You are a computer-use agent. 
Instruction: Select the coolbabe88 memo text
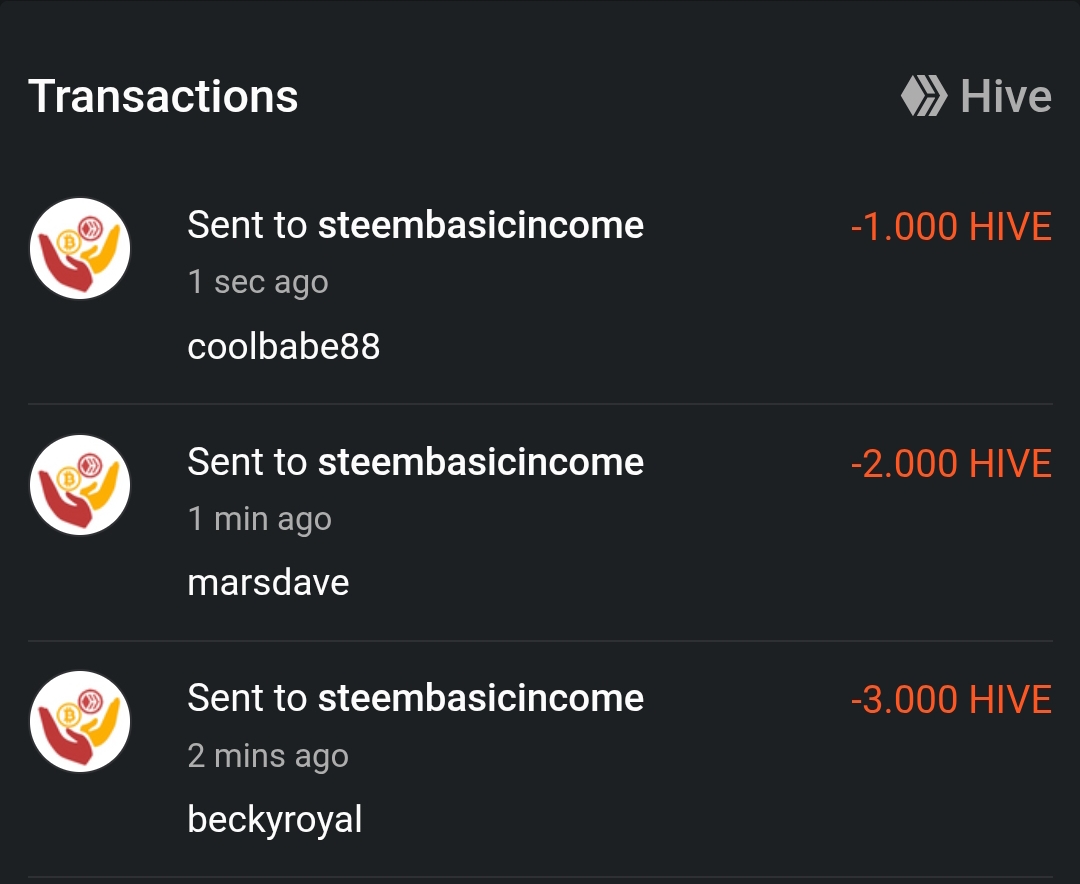pos(283,347)
